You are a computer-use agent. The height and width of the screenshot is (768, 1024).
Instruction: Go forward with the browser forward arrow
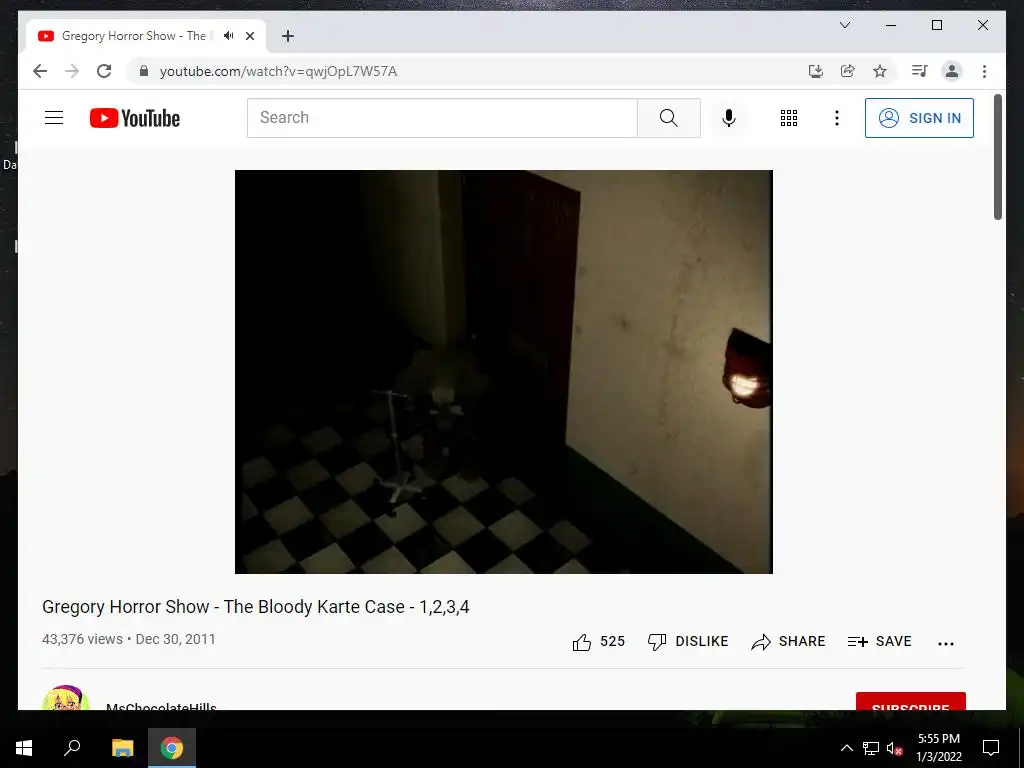pyautogui.click(x=72, y=71)
